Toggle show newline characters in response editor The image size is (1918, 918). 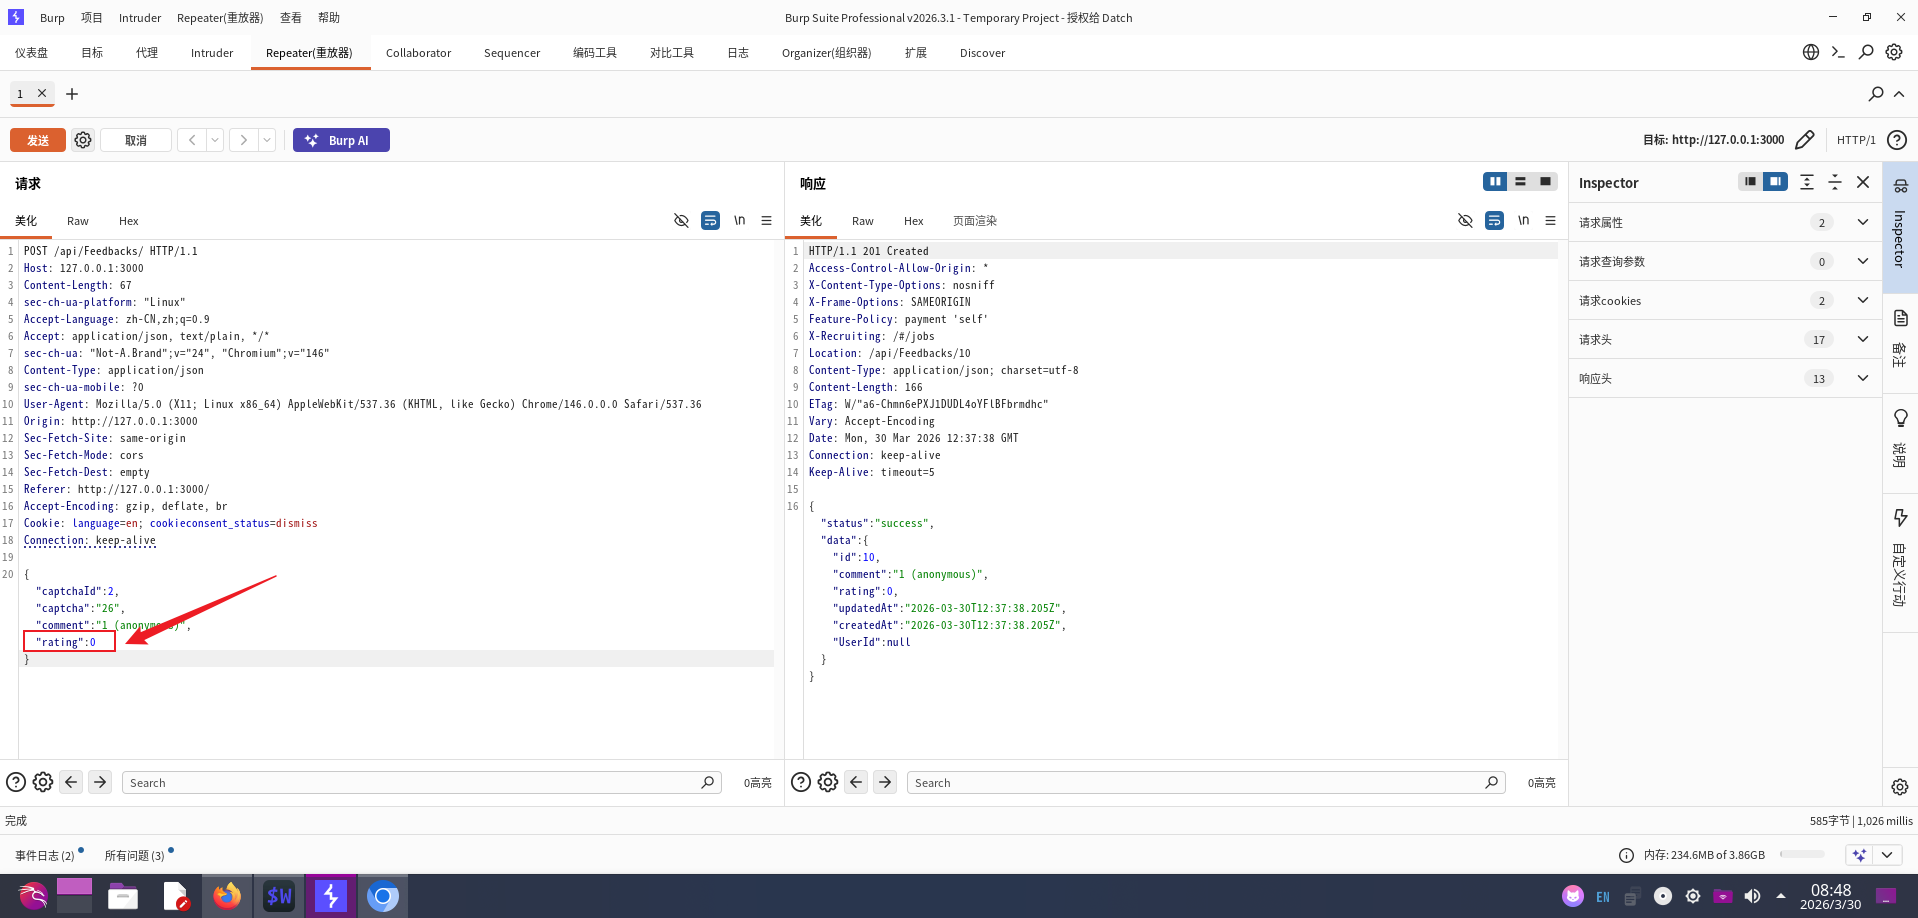(1523, 220)
